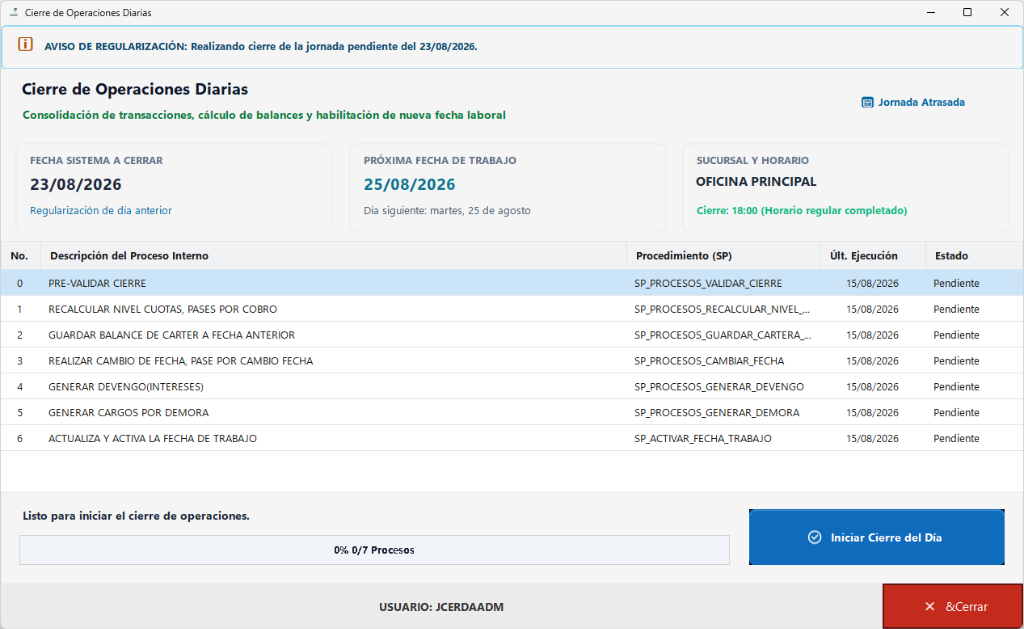Image resolution: width=1024 pixels, height=629 pixels.
Task: Select GUARDAR BALANCE DE CARTER A FECHA ANTERIOR
Action: pos(172,335)
